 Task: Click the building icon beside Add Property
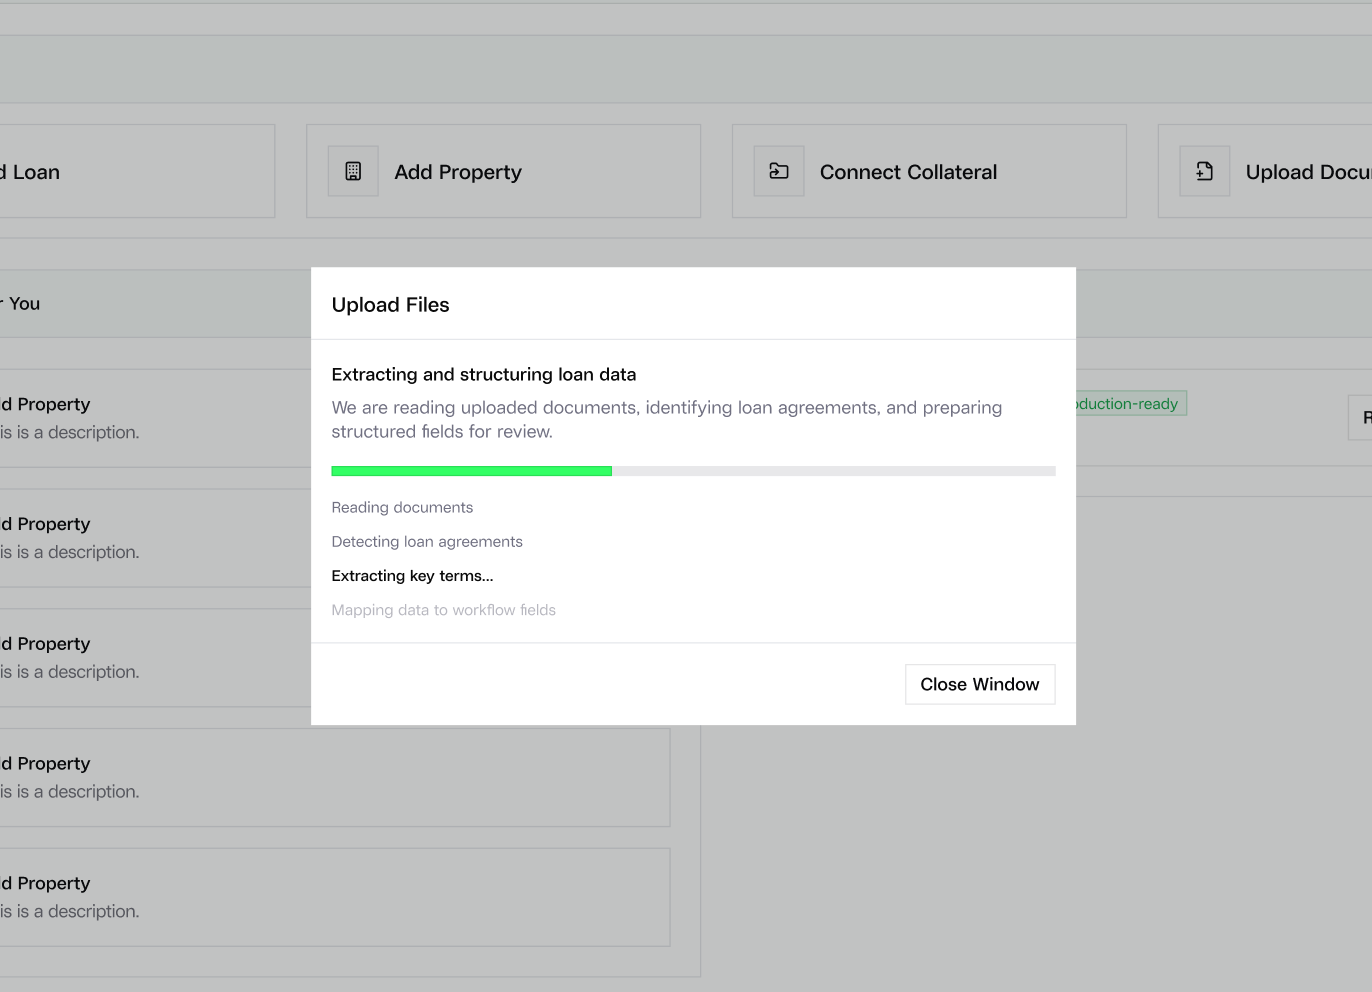[x=353, y=171]
